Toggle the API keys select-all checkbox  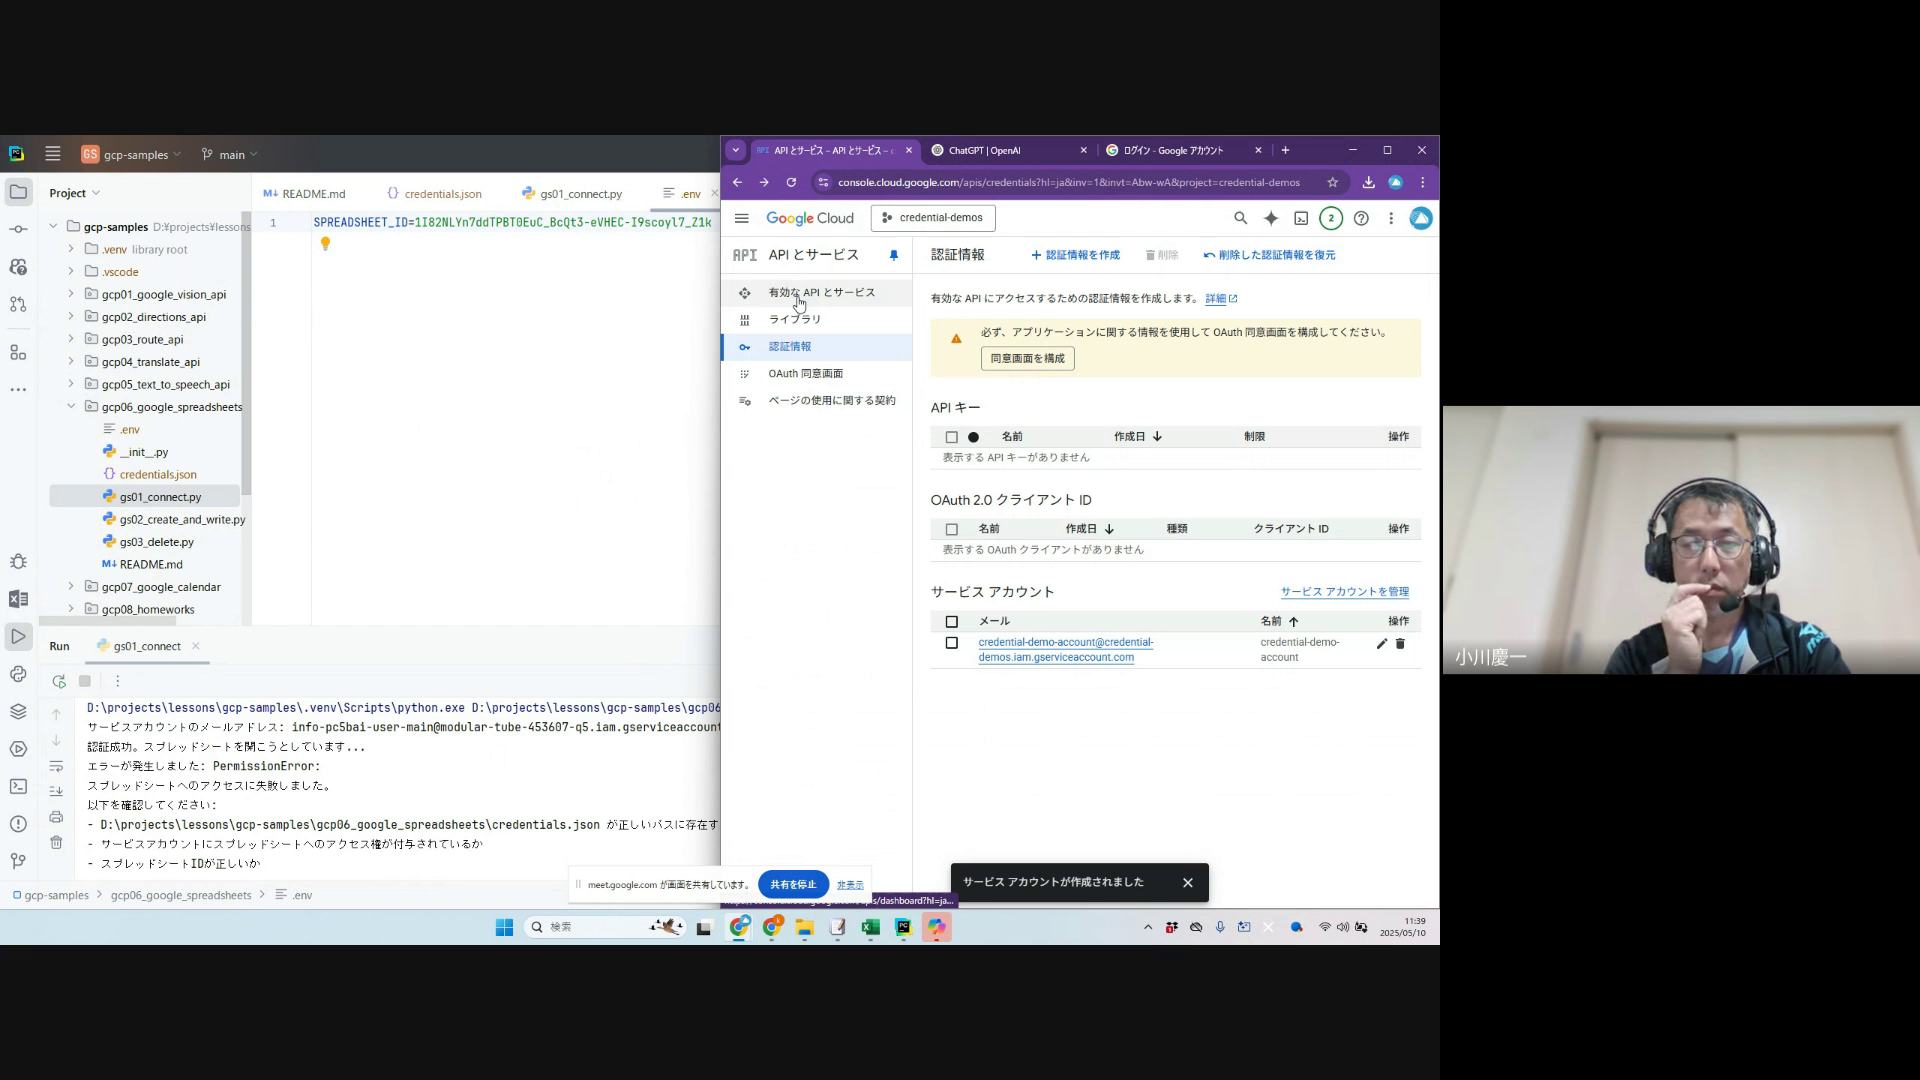951,437
